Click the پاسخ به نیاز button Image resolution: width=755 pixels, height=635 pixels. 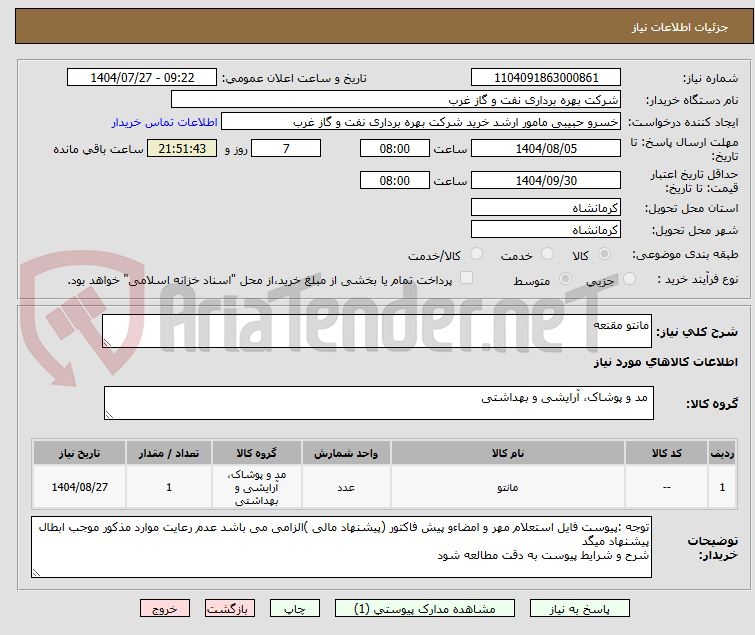coord(580,609)
